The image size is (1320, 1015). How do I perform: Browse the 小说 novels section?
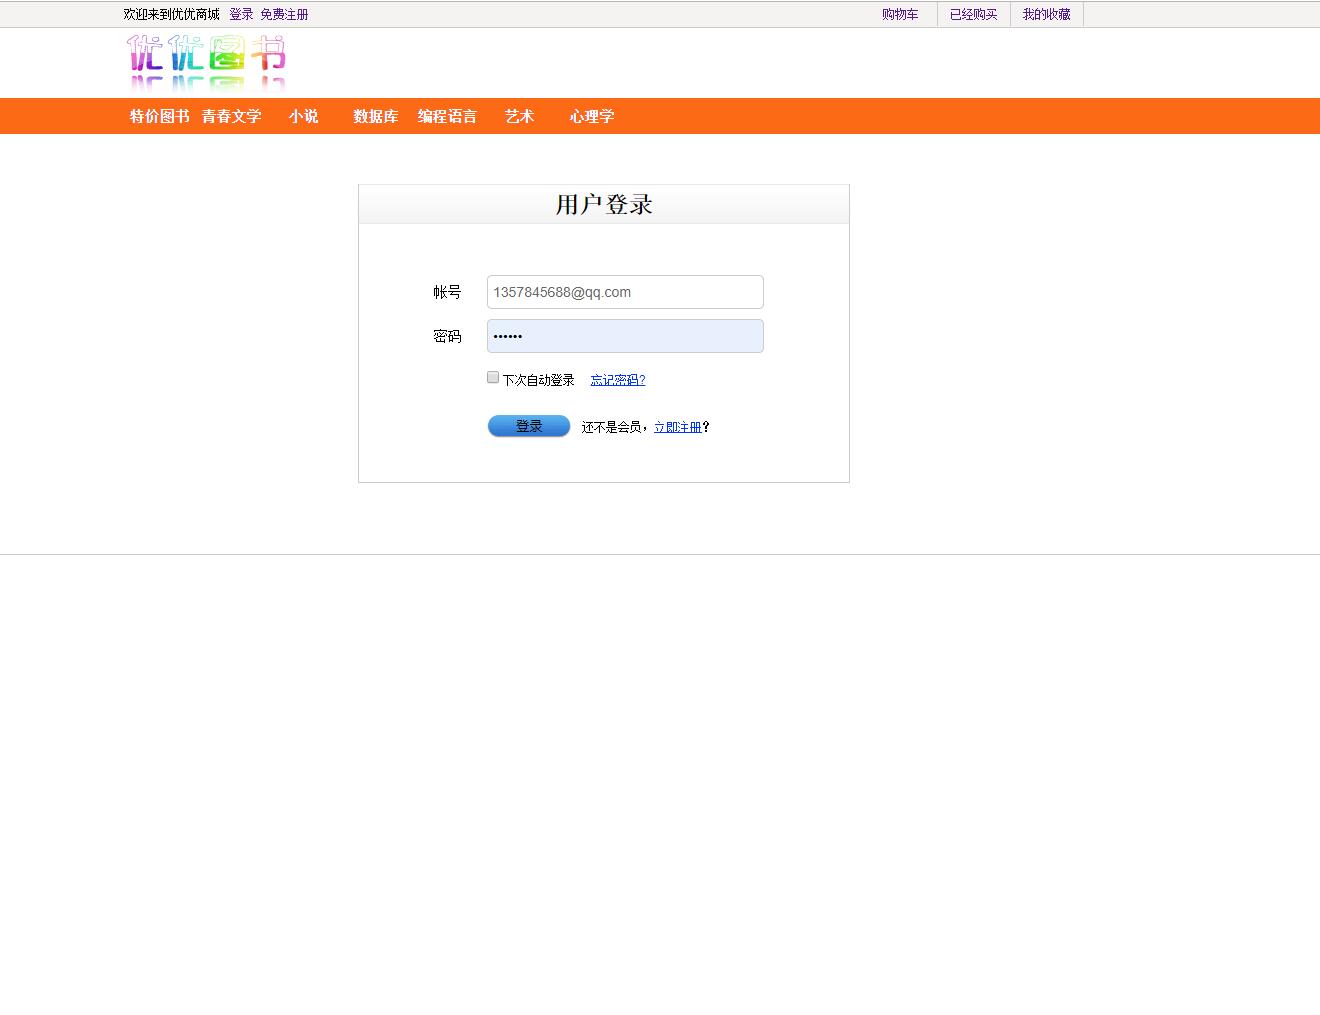303,116
